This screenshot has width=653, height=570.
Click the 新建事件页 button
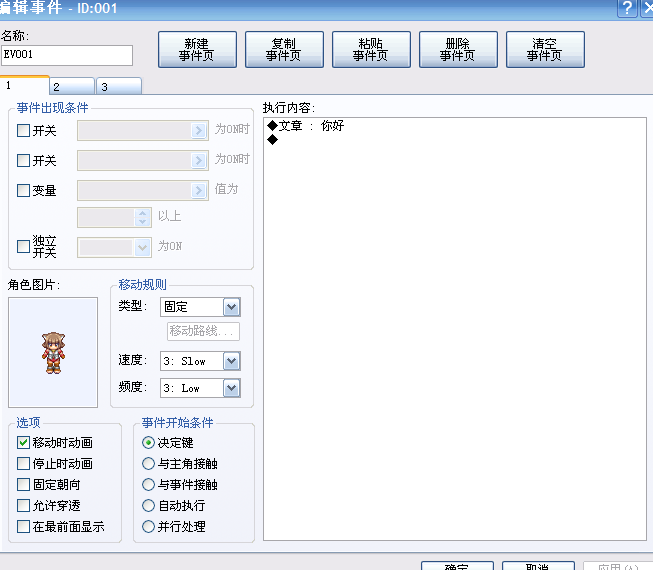pyautogui.click(x=197, y=50)
